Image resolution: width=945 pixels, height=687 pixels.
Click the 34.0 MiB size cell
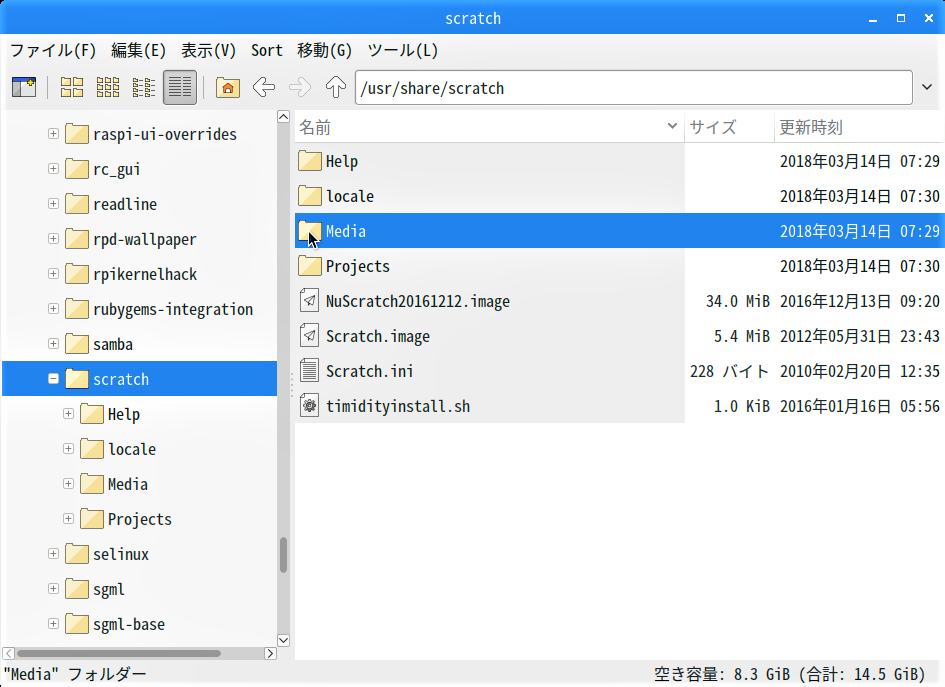738,301
